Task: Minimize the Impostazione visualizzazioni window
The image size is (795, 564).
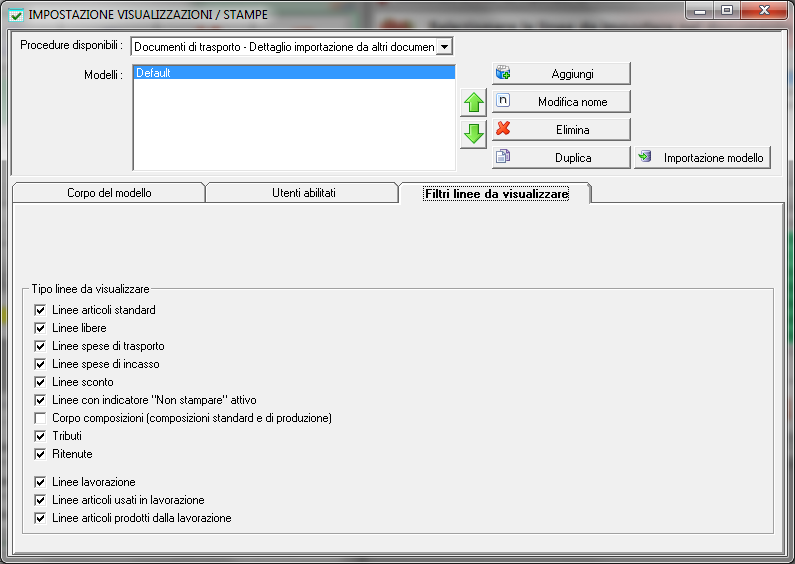Action: click(x=700, y=10)
